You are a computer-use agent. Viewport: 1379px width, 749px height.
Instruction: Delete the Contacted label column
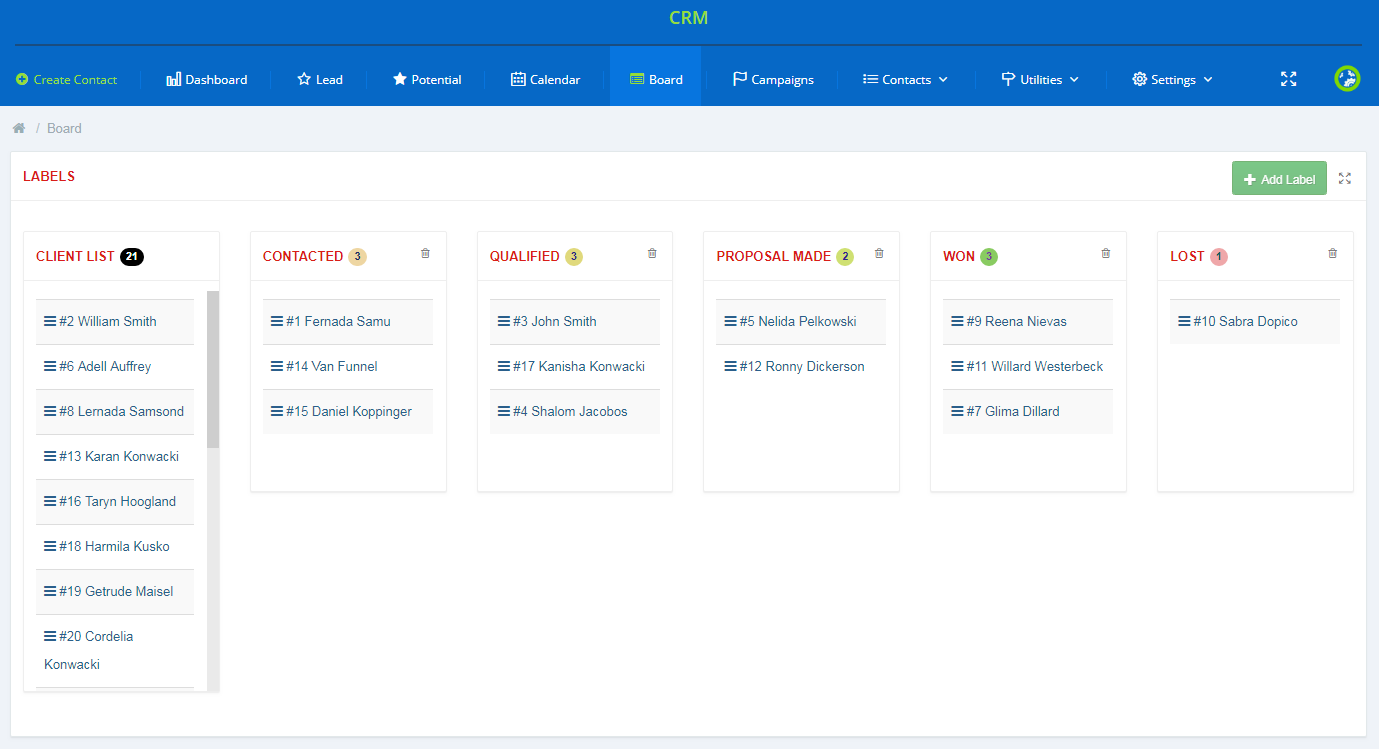coord(425,254)
